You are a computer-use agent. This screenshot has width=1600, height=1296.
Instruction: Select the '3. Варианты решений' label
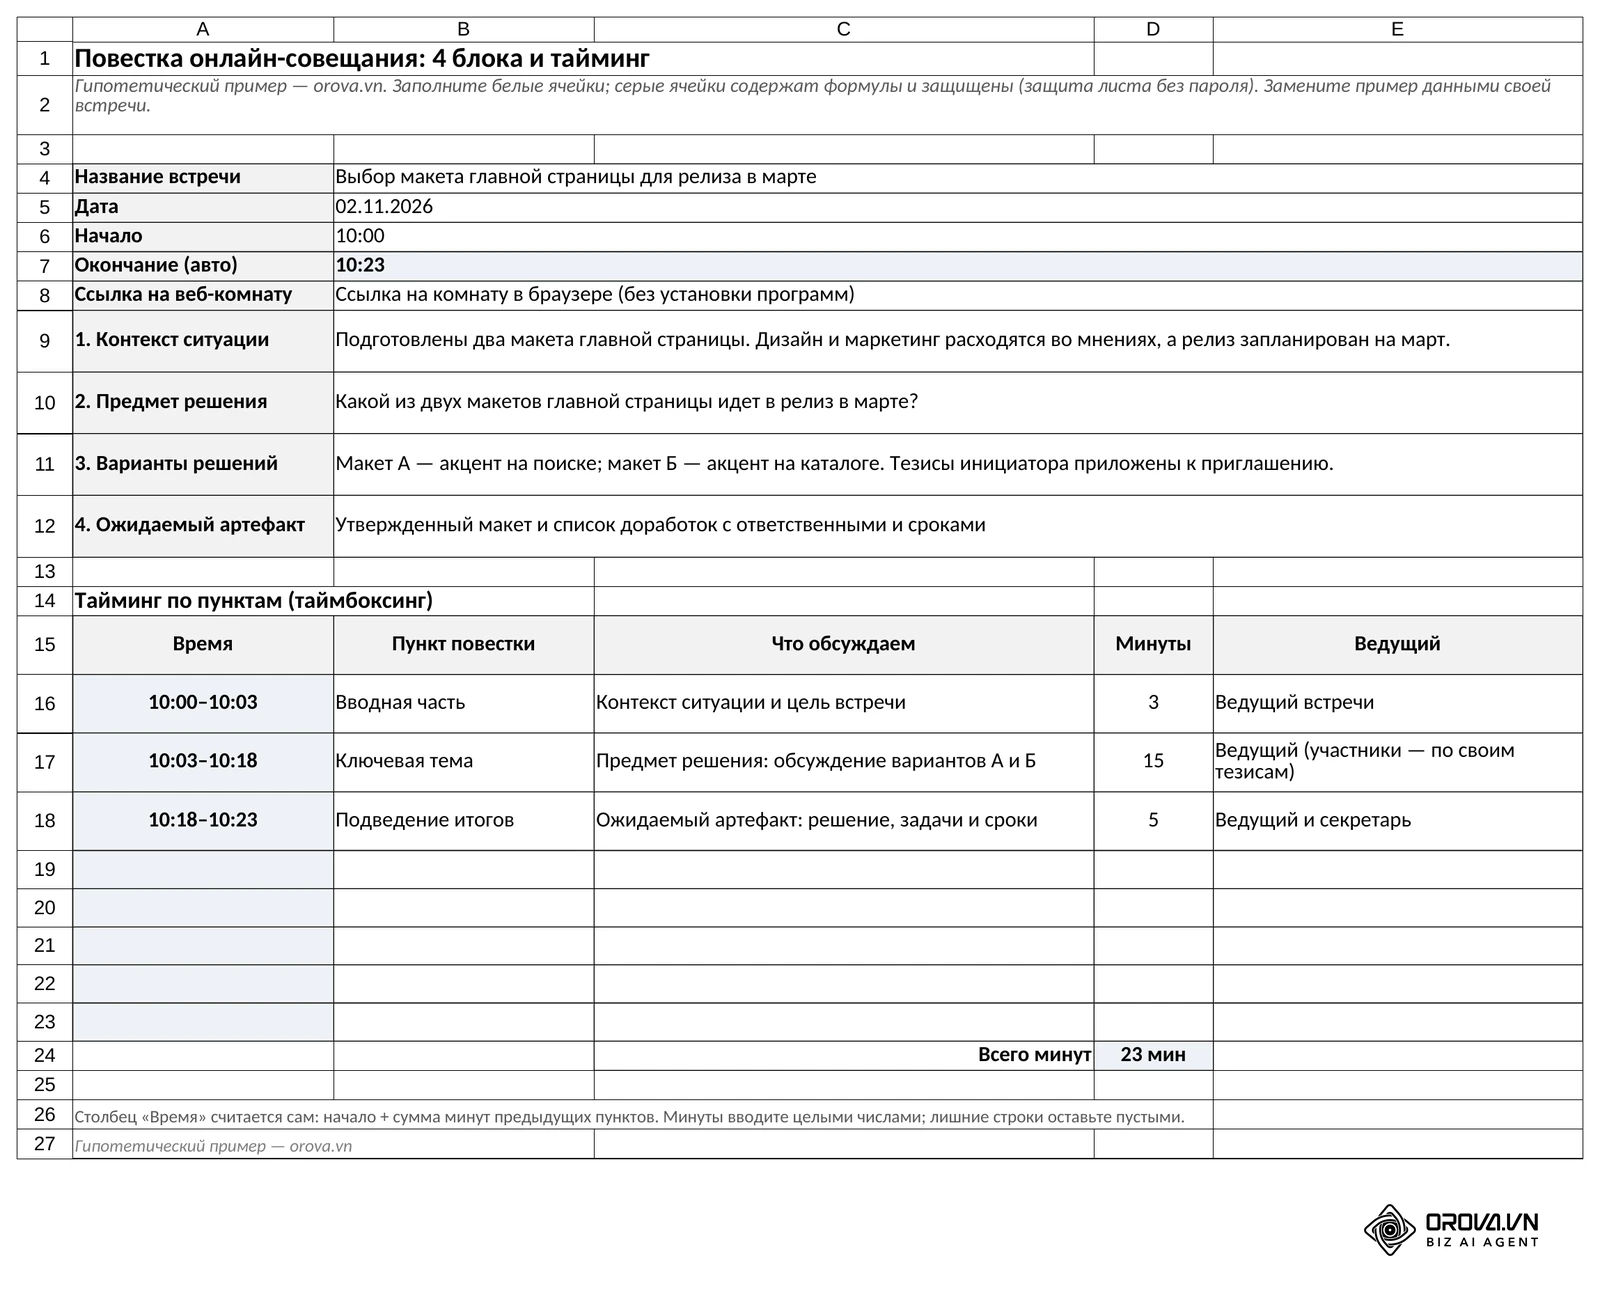(x=203, y=464)
